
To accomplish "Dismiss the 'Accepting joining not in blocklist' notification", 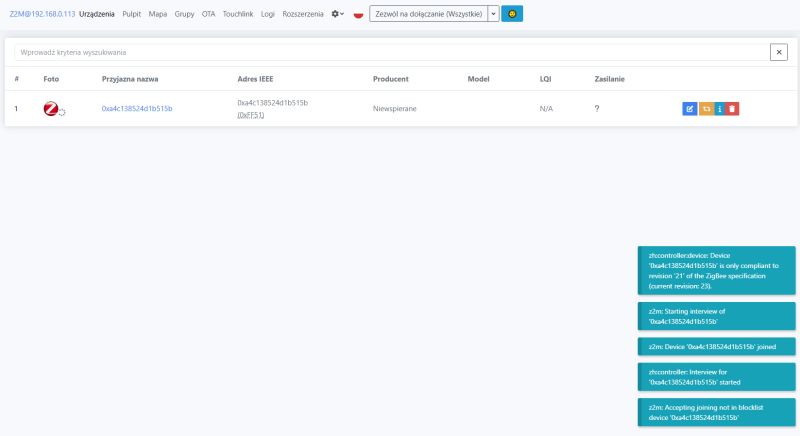I will pos(716,413).
